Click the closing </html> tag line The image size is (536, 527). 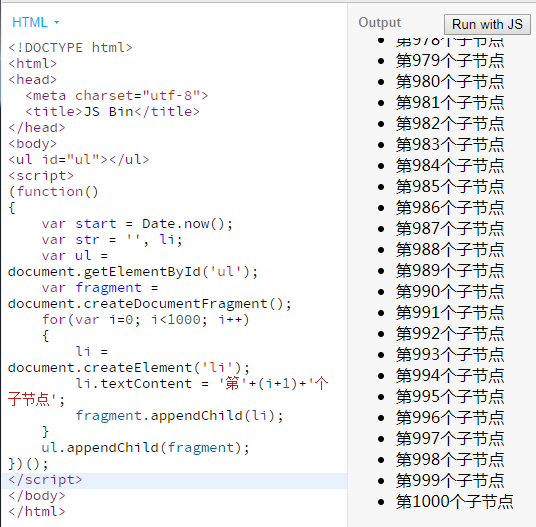37,512
